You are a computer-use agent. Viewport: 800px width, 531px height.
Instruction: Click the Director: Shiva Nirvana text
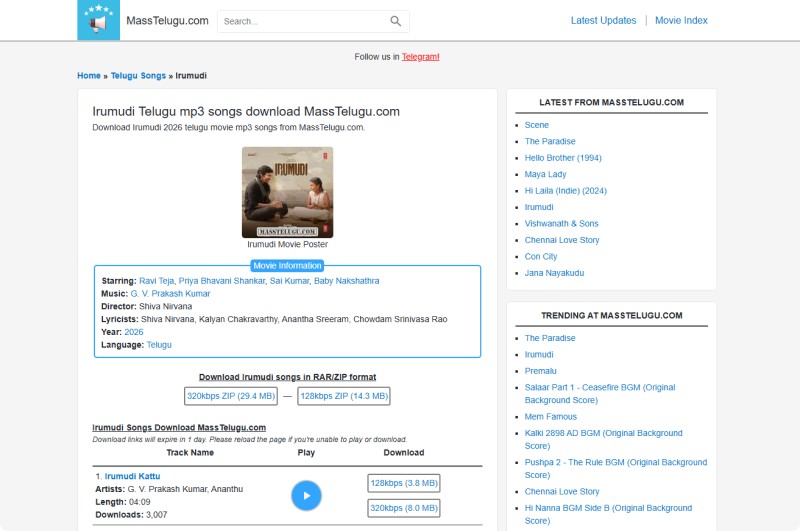[146, 307]
